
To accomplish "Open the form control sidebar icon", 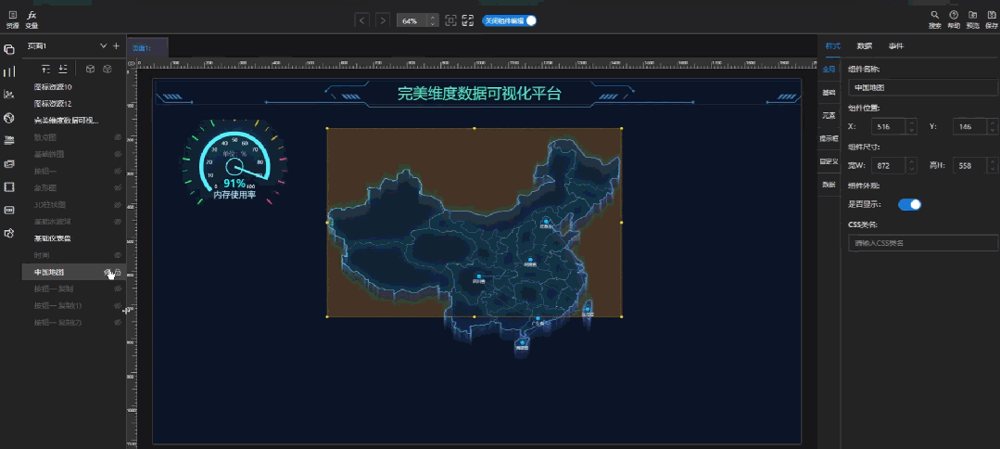I will [x=9, y=210].
